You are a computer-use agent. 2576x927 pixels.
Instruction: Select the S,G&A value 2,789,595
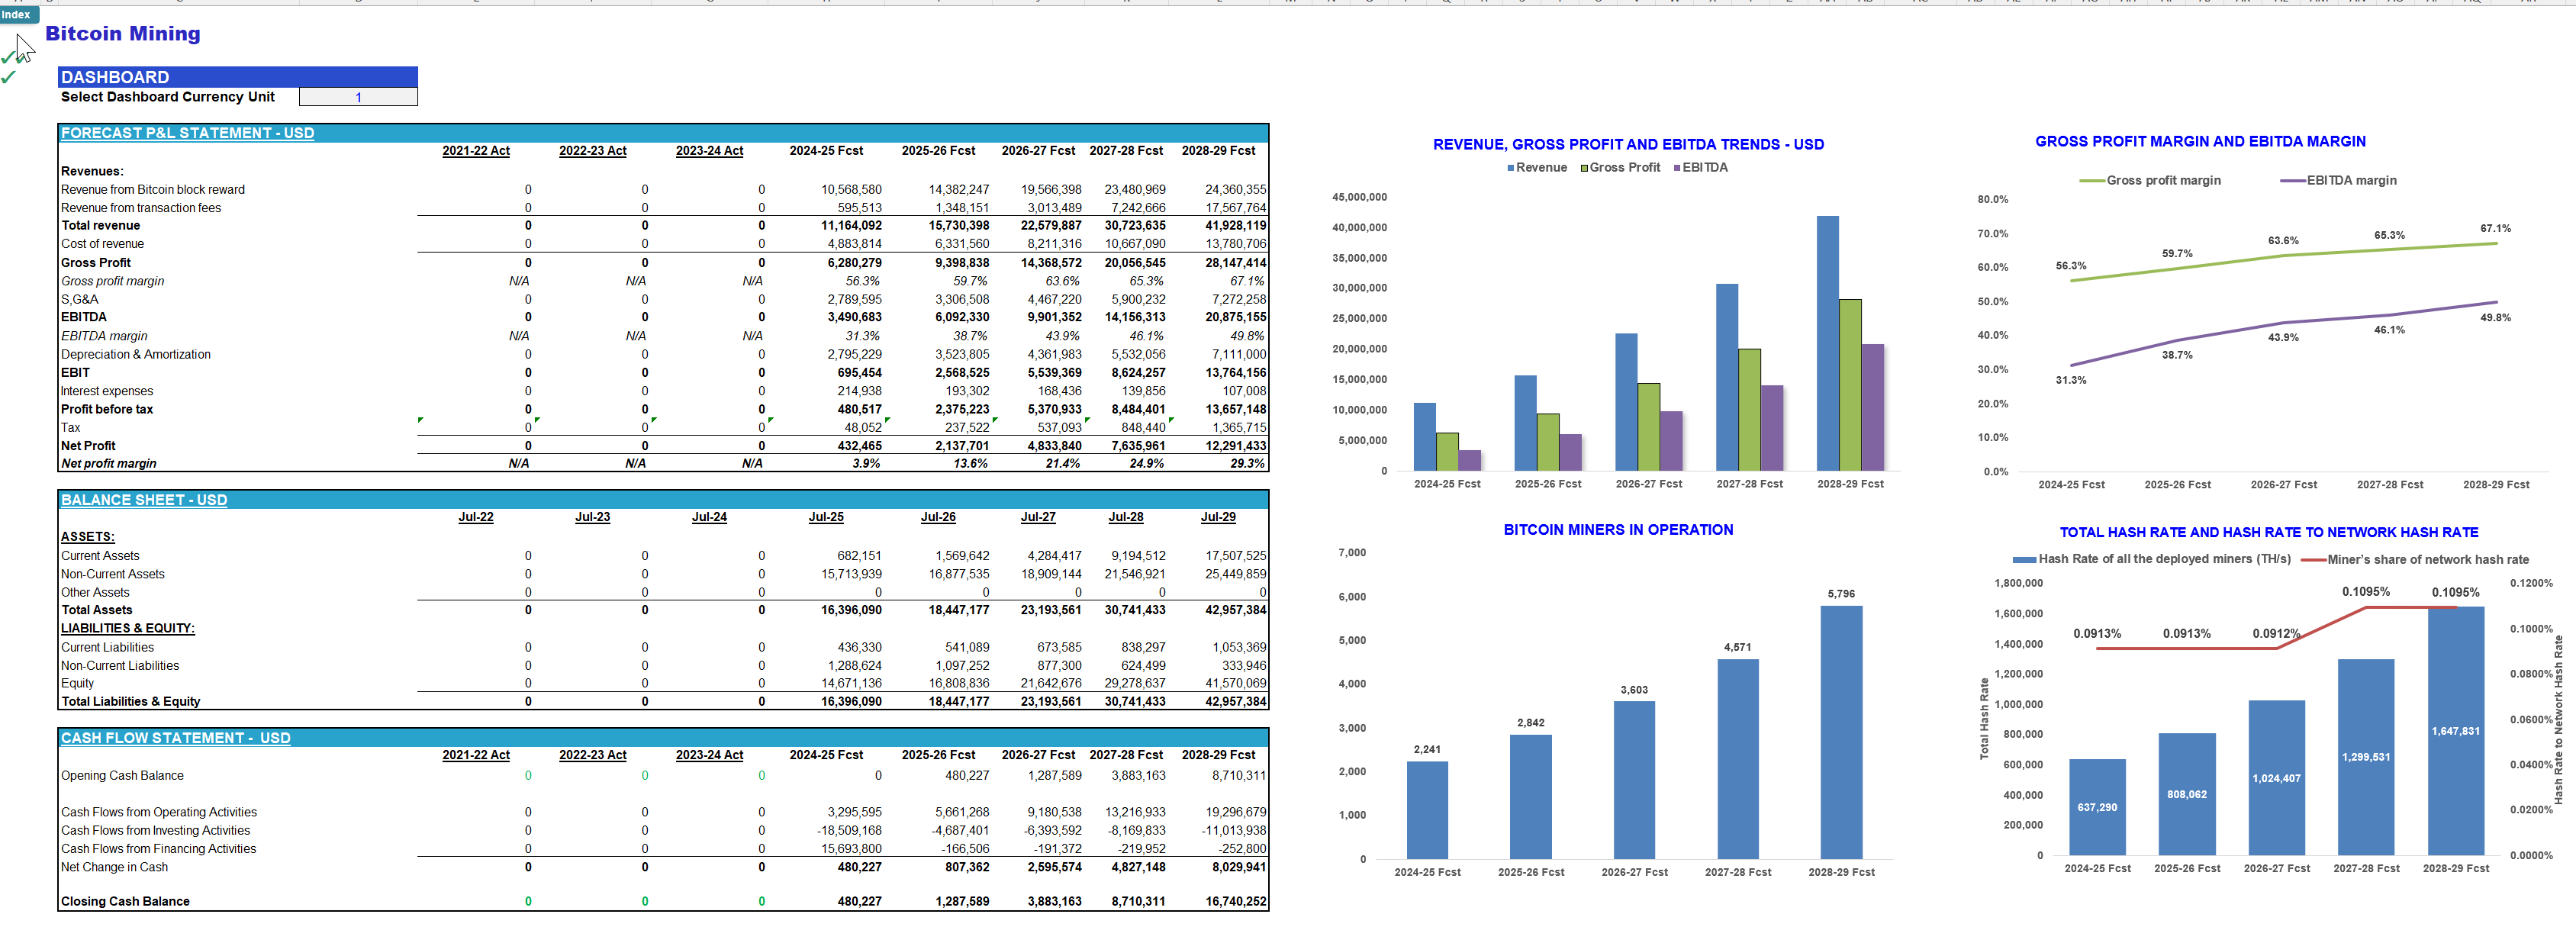click(x=854, y=300)
